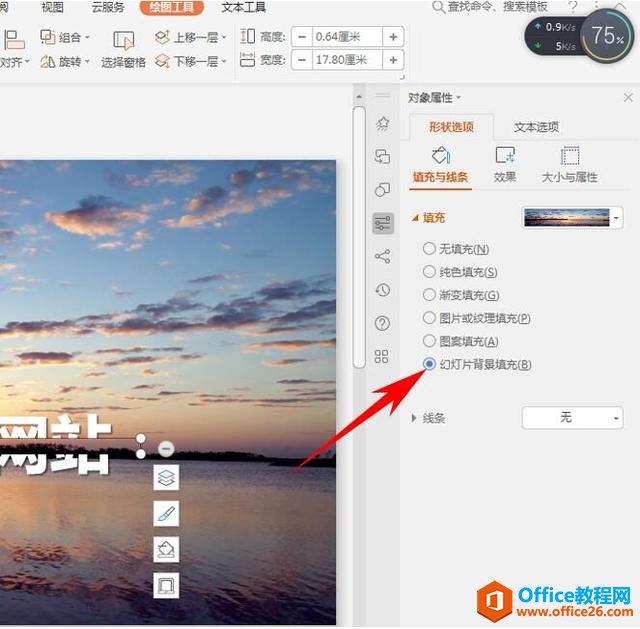Click the floating fill bucket icon
The width and height of the screenshot is (640, 629).
pyautogui.click(x=166, y=549)
